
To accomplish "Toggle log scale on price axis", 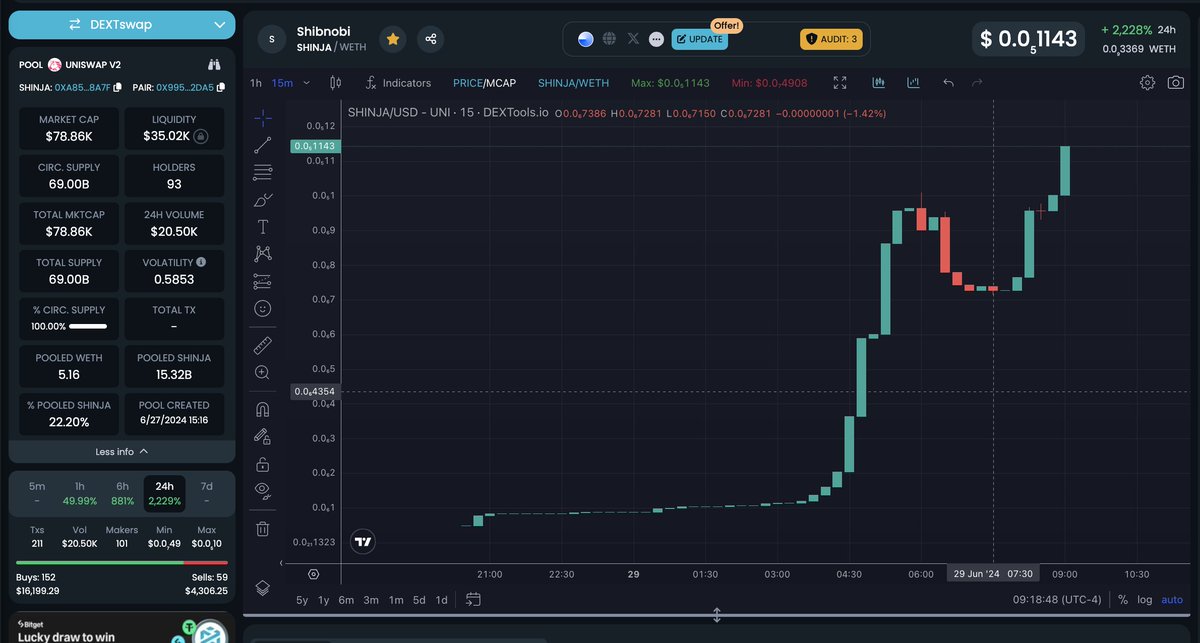I will point(1145,600).
